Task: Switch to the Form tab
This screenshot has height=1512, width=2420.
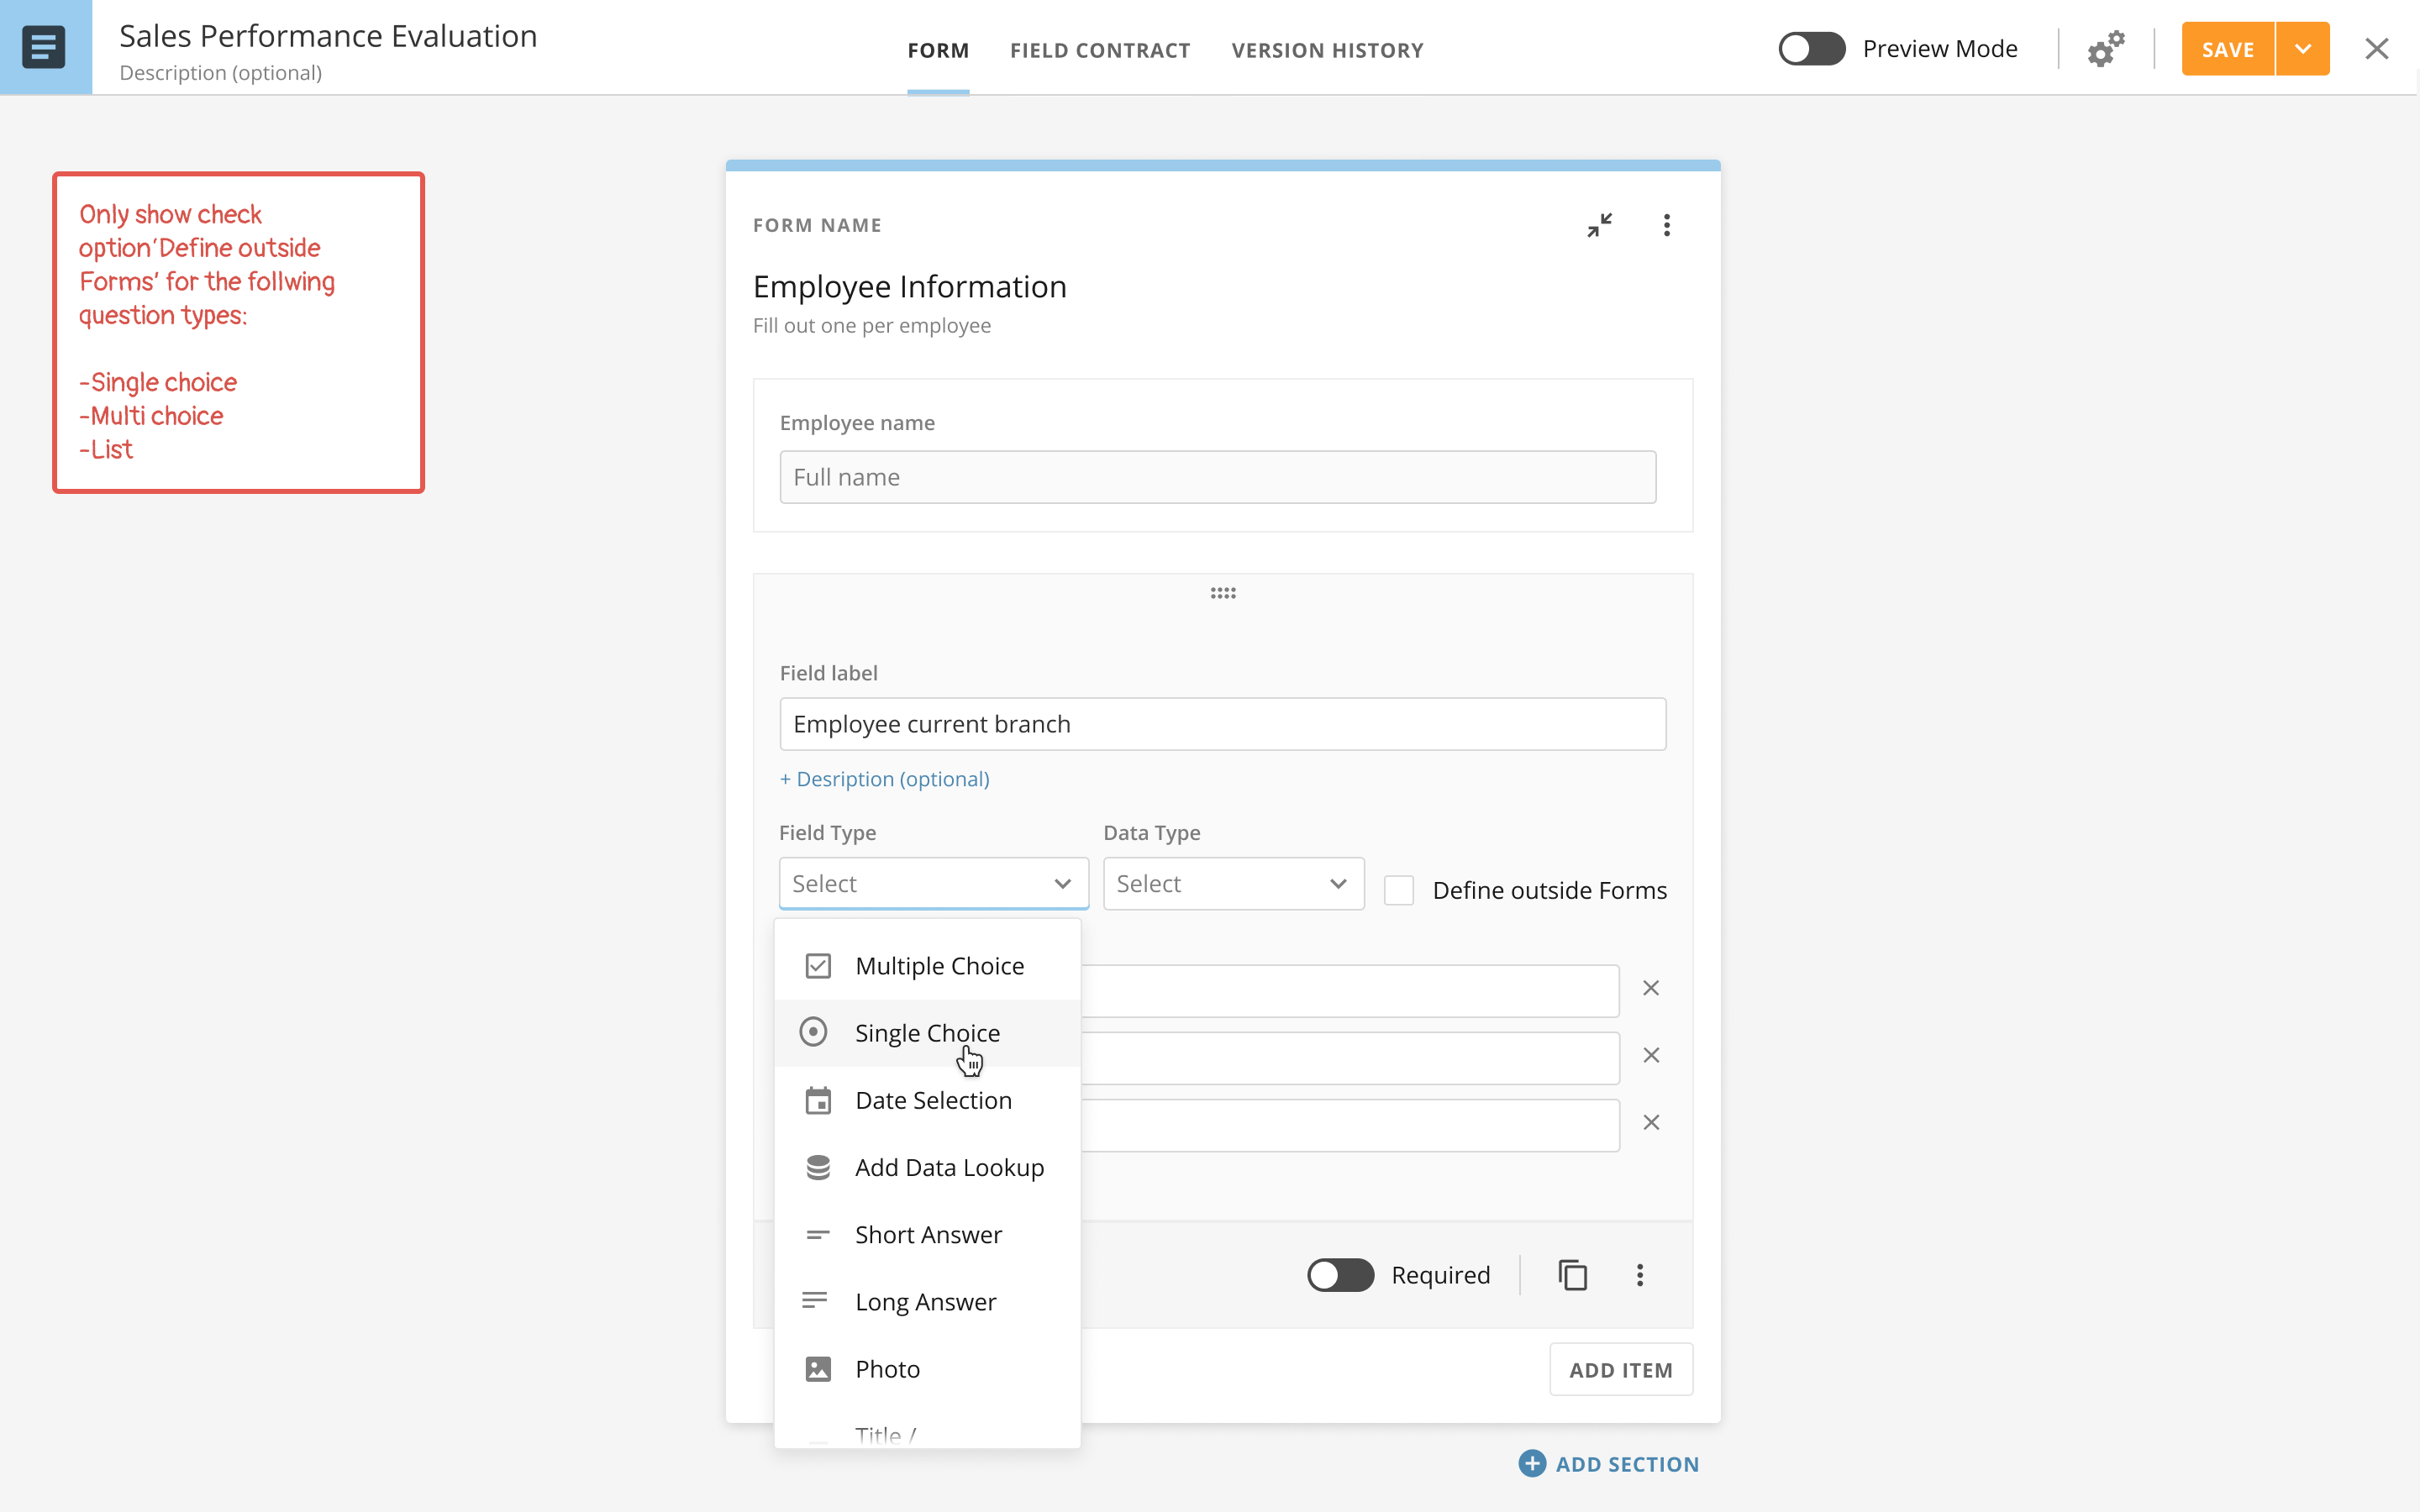Action: pos(938,50)
